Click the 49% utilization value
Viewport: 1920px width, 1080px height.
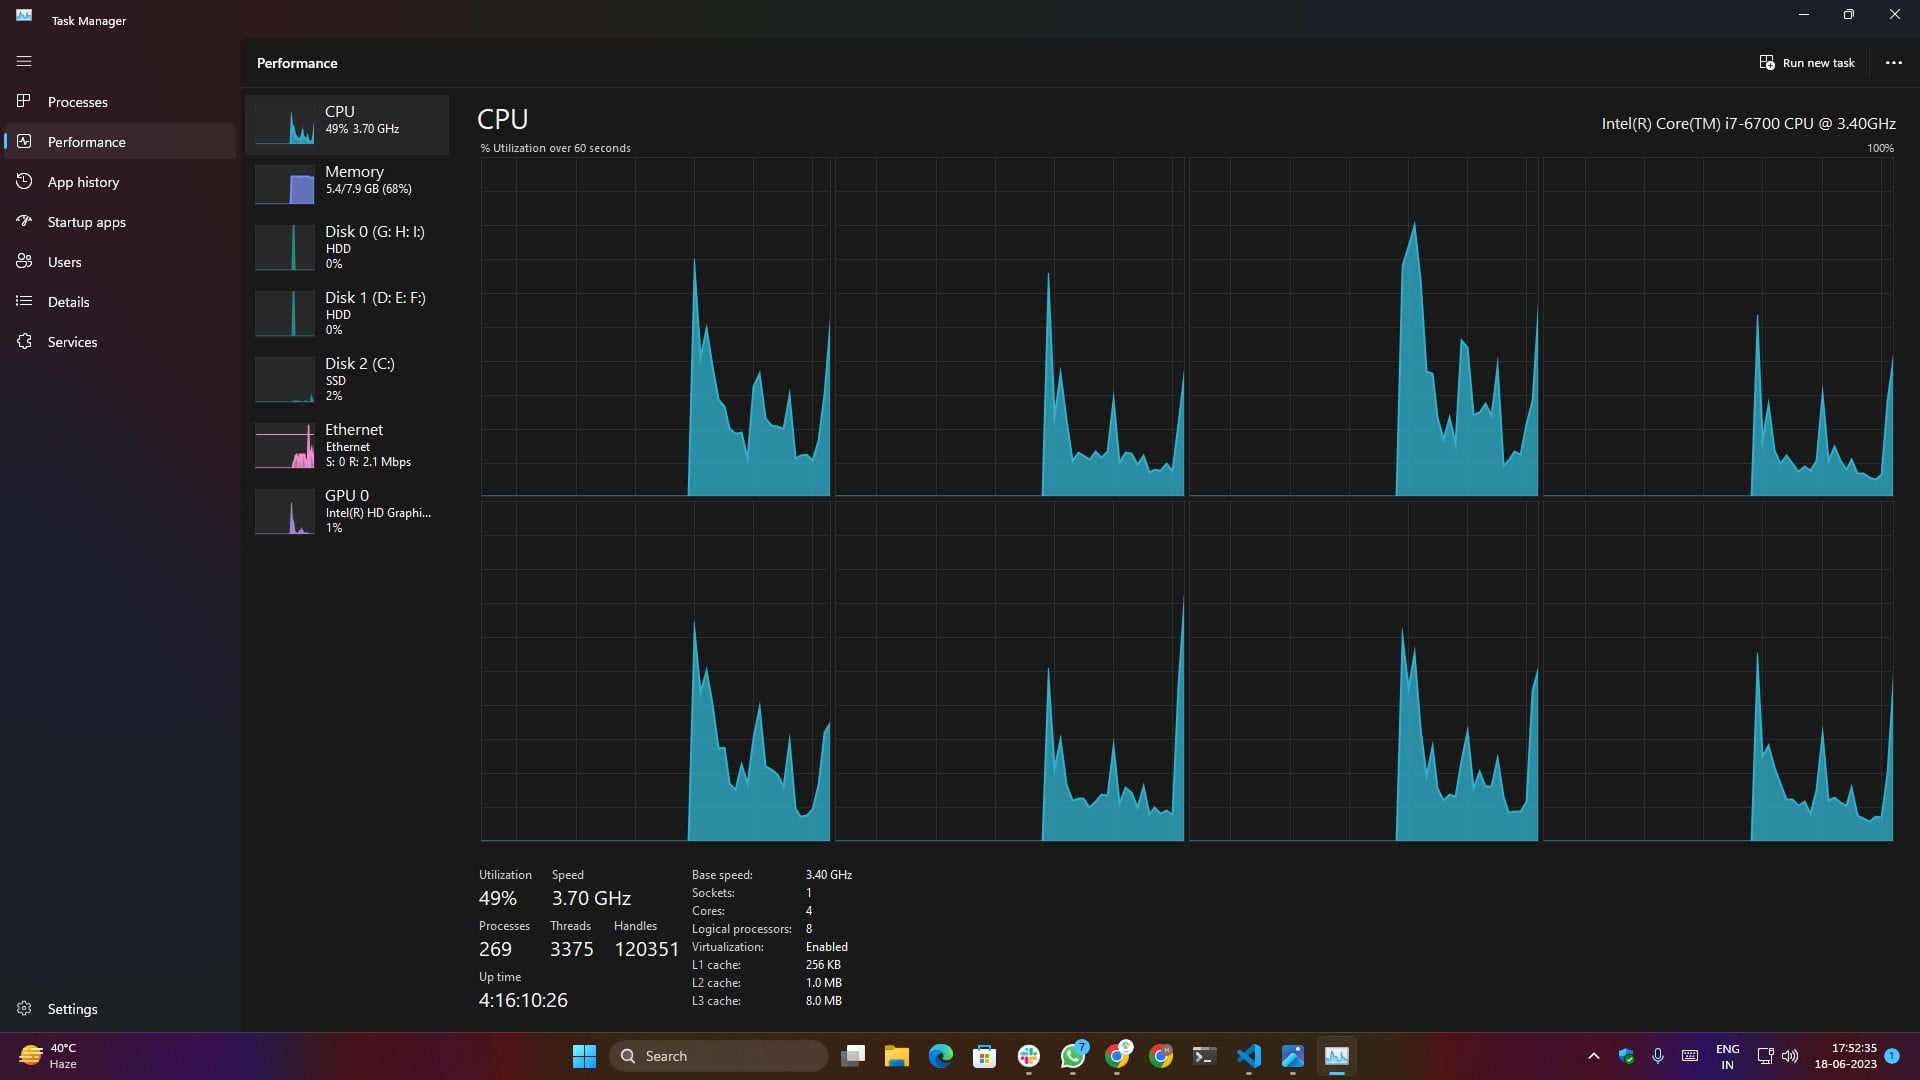tap(498, 898)
